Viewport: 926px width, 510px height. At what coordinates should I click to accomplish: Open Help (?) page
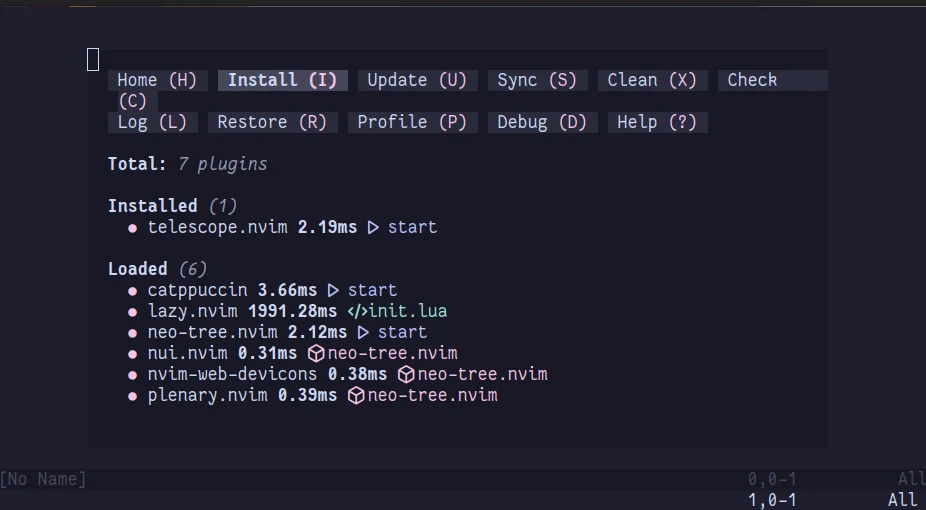point(657,122)
